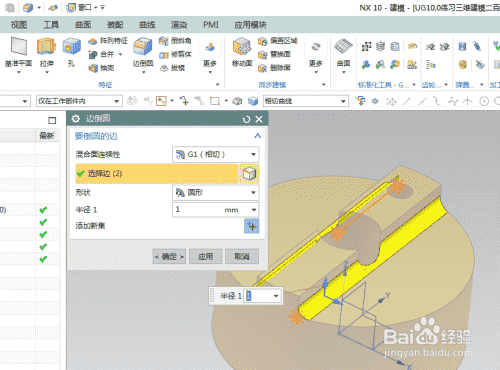500x370 pixels.
Task: Click the 应用 apply button
Action: pos(206,256)
